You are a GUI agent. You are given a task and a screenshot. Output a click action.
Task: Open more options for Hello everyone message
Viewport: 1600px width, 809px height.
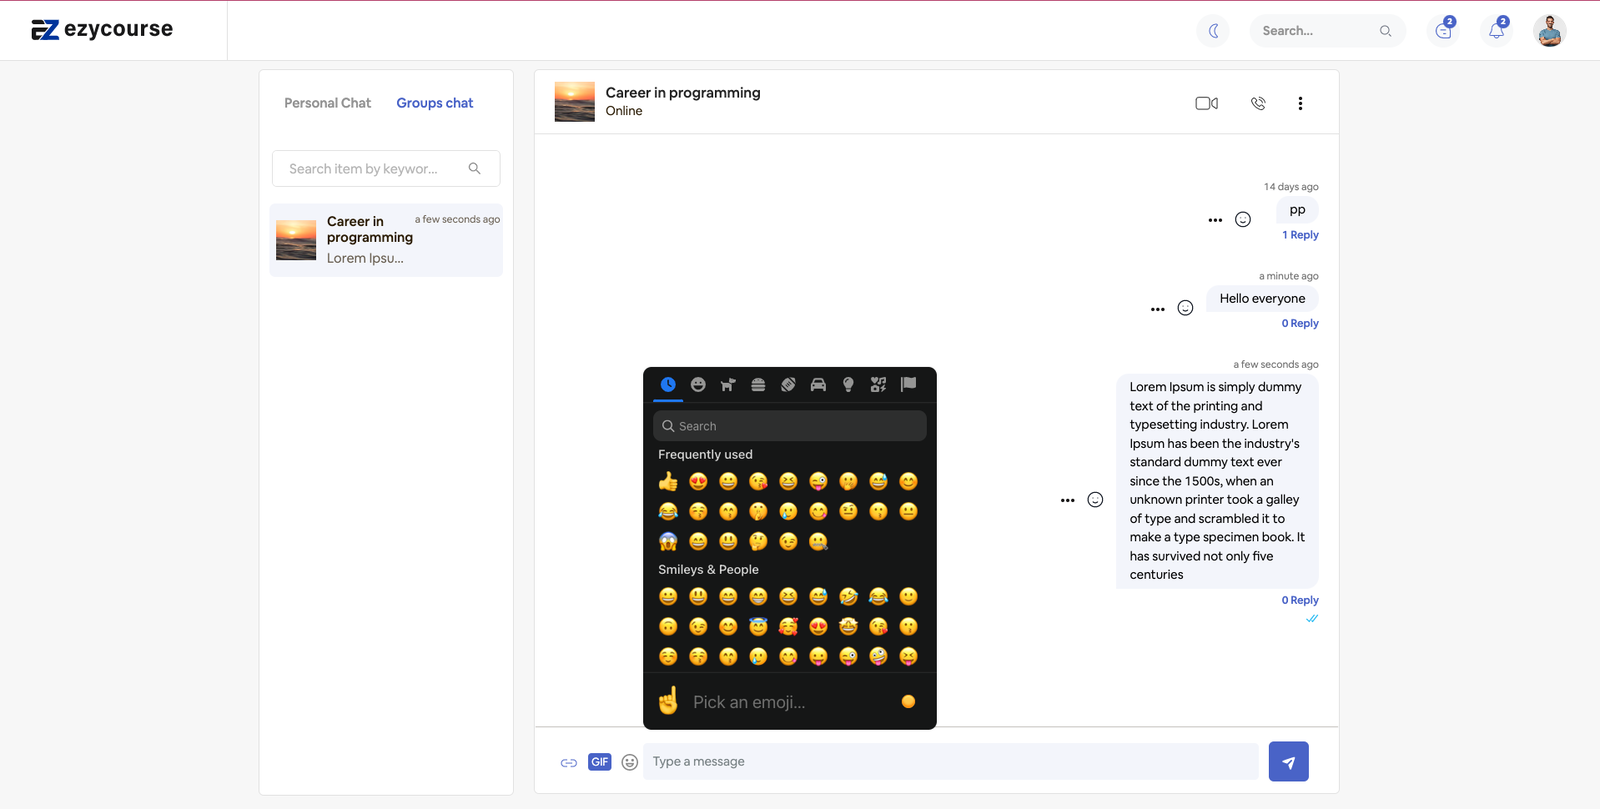pyautogui.click(x=1157, y=309)
